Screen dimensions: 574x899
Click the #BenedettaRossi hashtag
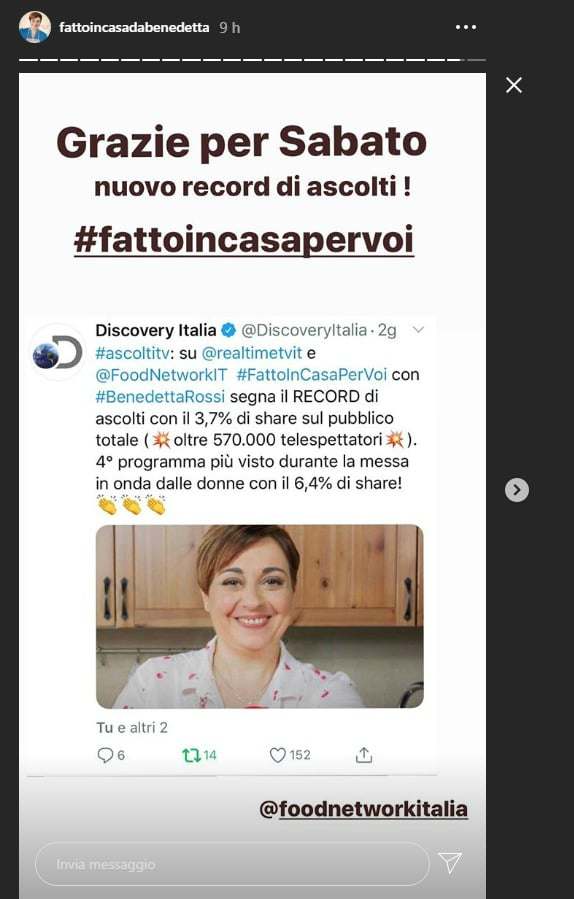(160, 397)
